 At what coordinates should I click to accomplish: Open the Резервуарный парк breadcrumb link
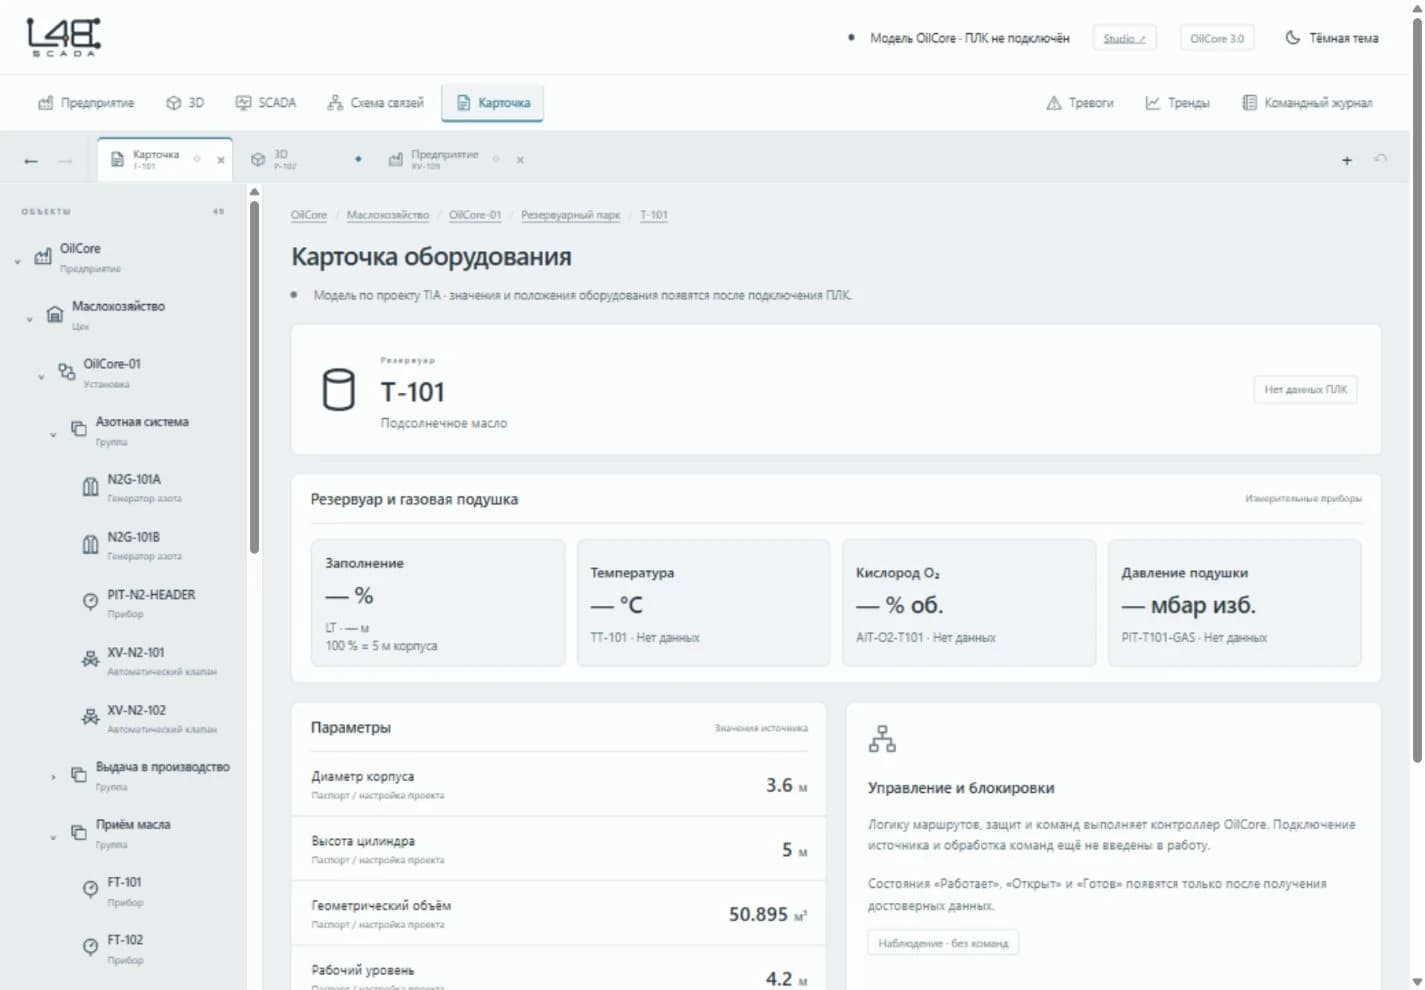pyautogui.click(x=571, y=215)
